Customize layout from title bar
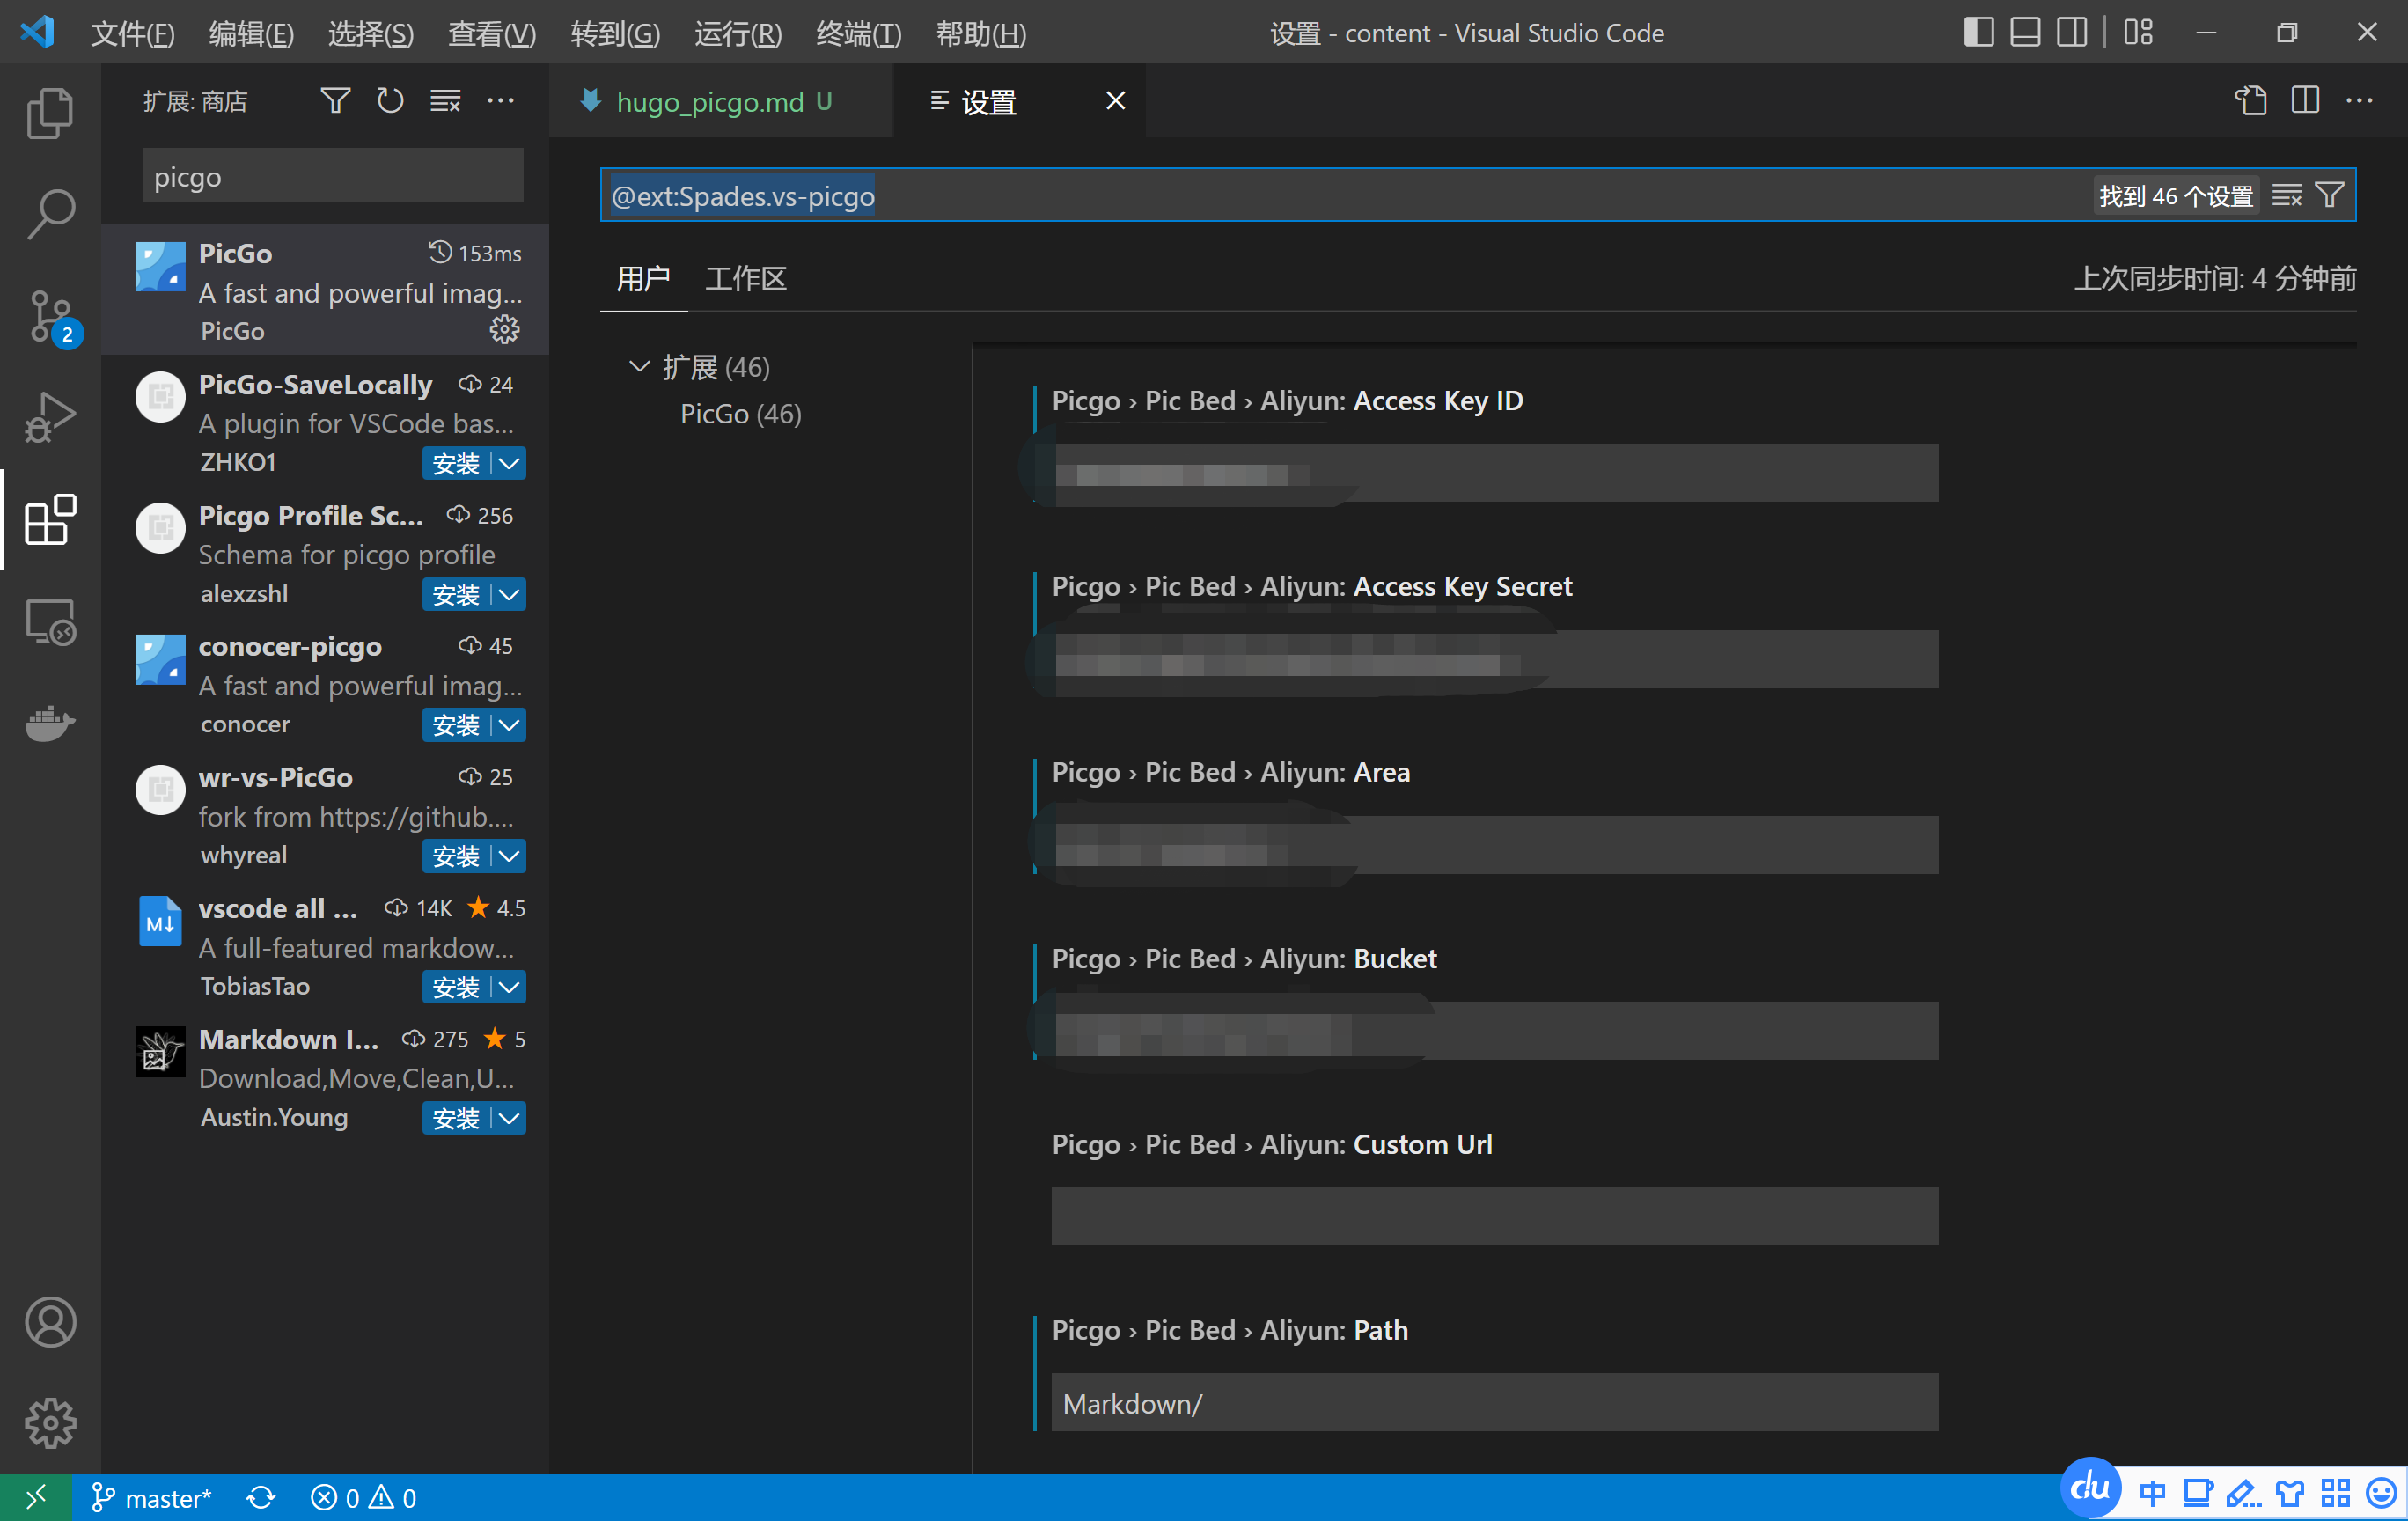Screen dimensions: 2408x1521 2138,32
